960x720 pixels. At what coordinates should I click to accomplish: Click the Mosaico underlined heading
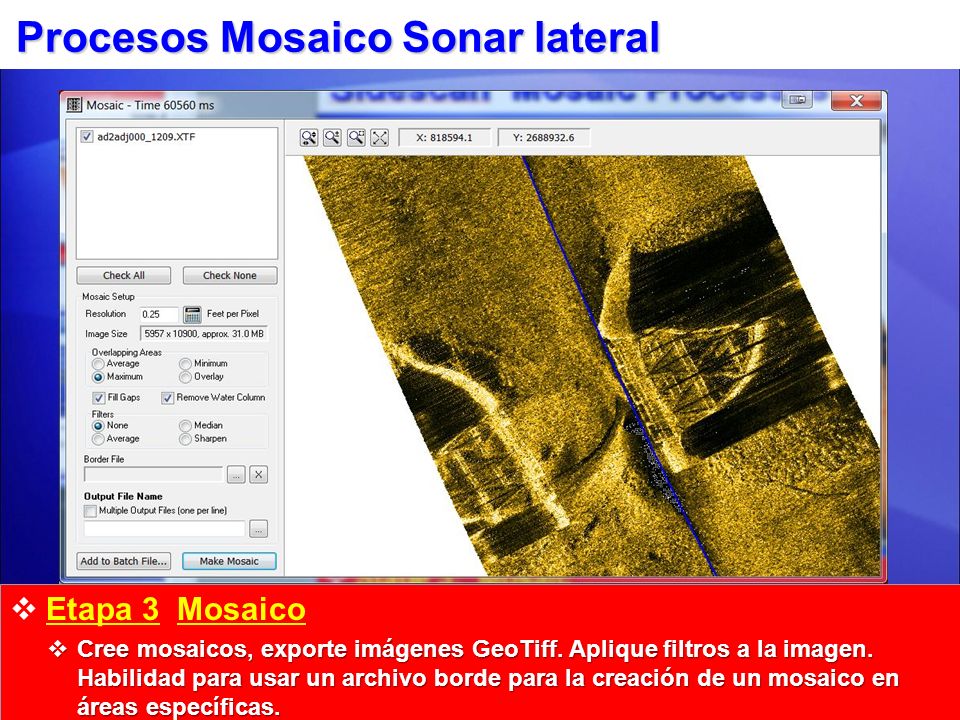241,609
